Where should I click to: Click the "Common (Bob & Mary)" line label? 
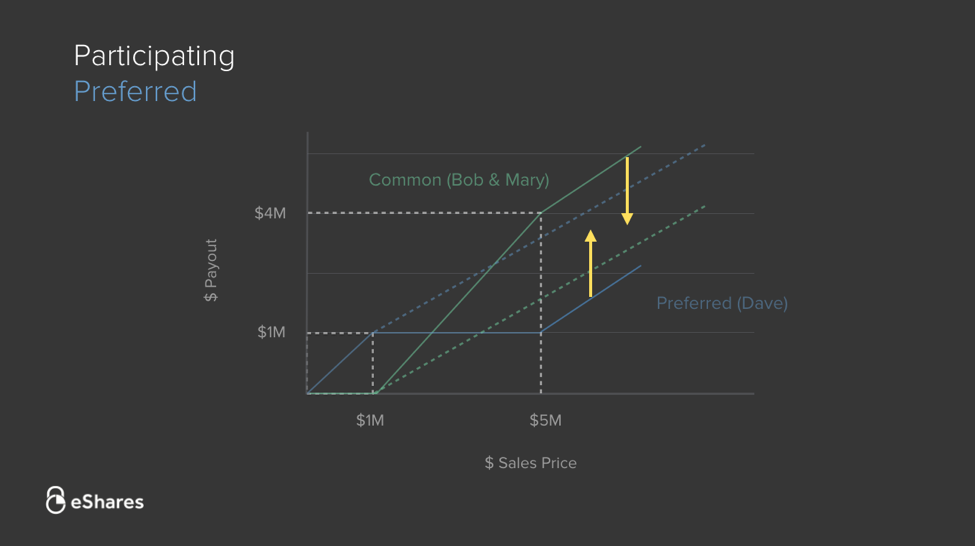click(459, 180)
